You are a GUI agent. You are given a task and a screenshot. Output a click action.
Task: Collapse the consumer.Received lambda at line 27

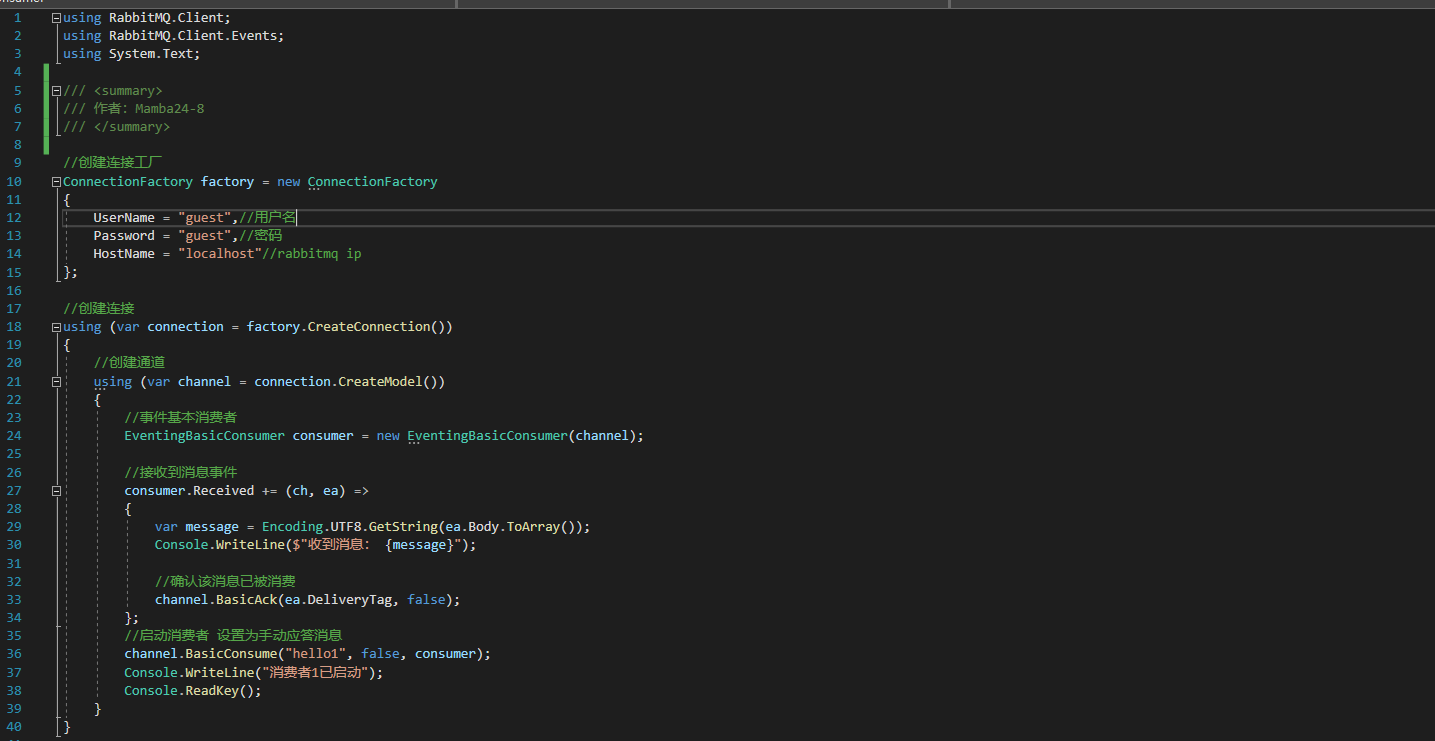56,490
